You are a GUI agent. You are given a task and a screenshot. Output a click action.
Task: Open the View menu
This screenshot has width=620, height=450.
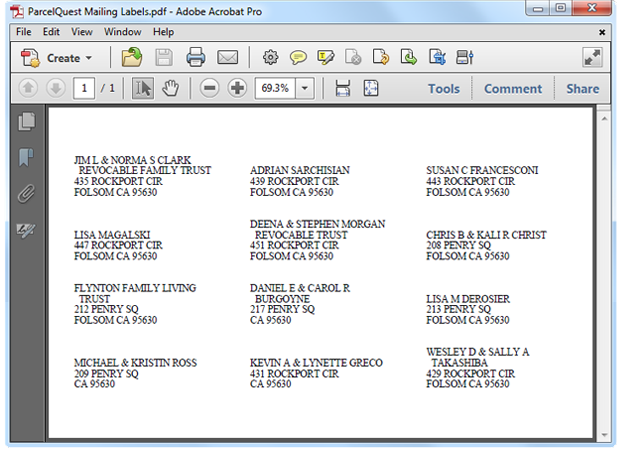coord(81,31)
